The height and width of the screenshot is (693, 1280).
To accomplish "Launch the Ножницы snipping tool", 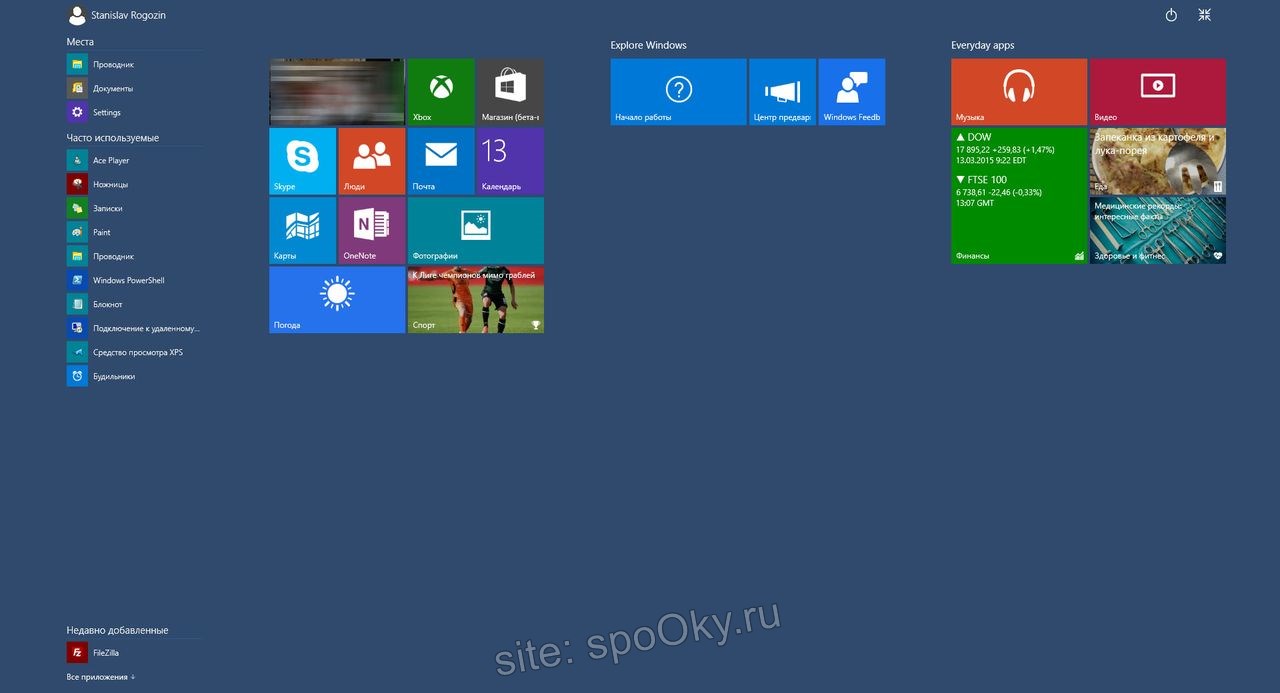I will [134, 185].
